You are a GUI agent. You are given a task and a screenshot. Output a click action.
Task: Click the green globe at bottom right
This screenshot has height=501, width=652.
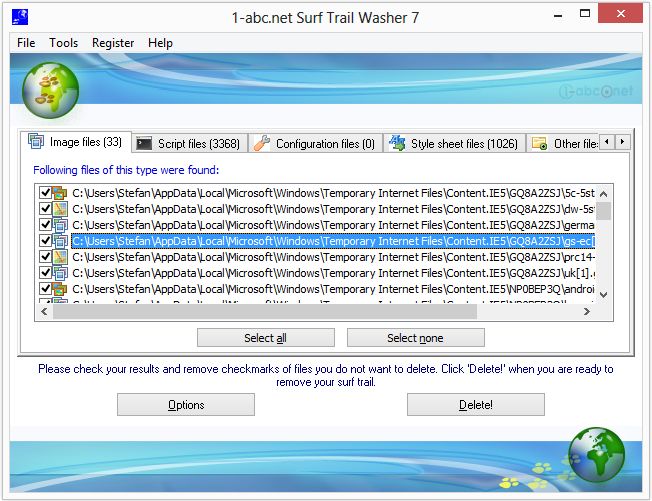[x=596, y=455]
